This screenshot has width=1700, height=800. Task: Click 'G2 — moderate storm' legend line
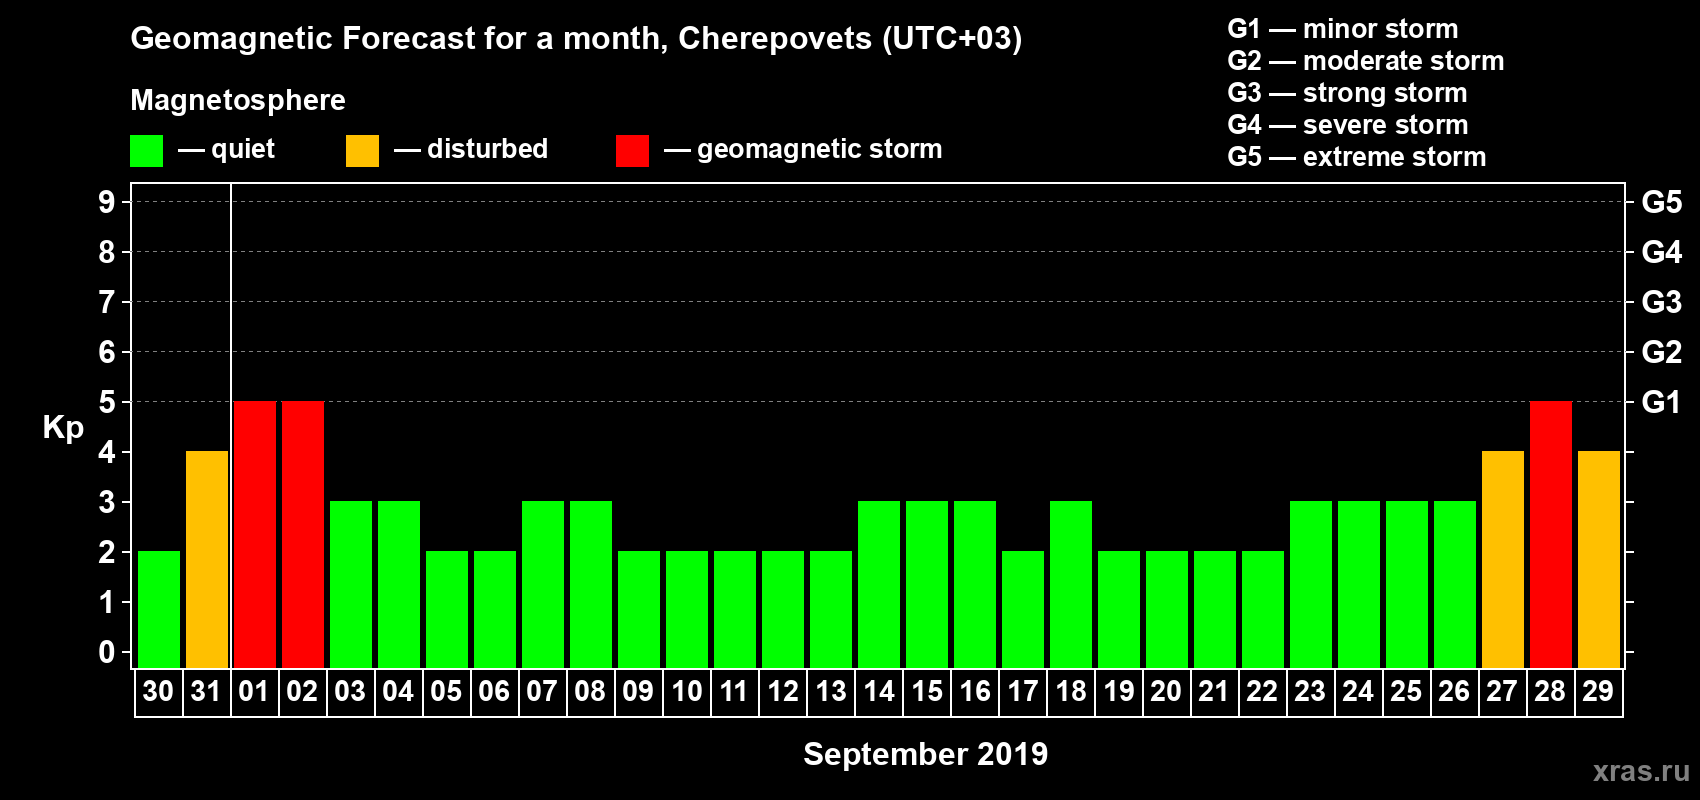tap(1366, 61)
